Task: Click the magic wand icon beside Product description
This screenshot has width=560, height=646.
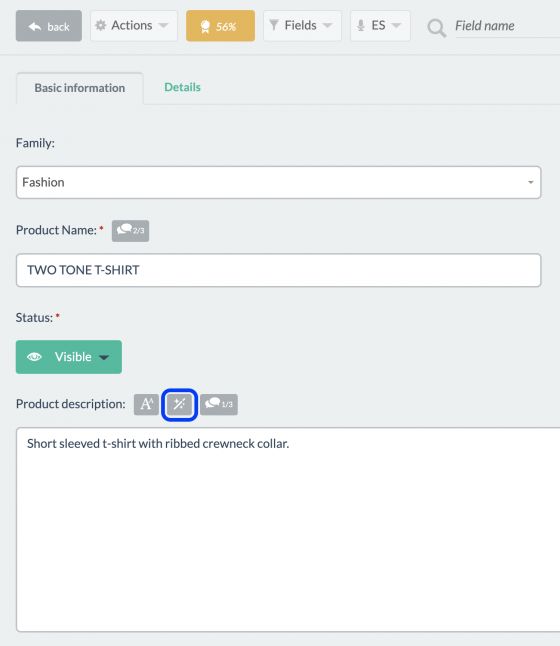Action: tap(179, 404)
